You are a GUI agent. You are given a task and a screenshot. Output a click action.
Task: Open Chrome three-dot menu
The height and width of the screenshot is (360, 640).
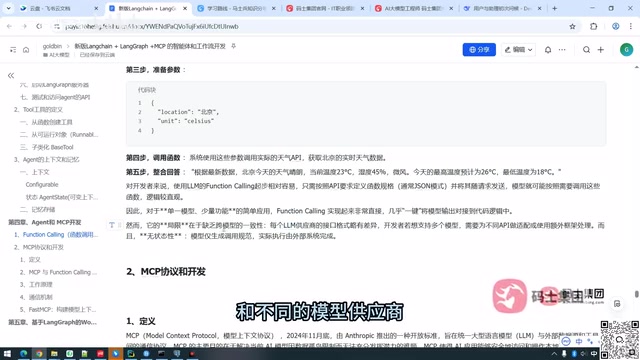point(631,27)
